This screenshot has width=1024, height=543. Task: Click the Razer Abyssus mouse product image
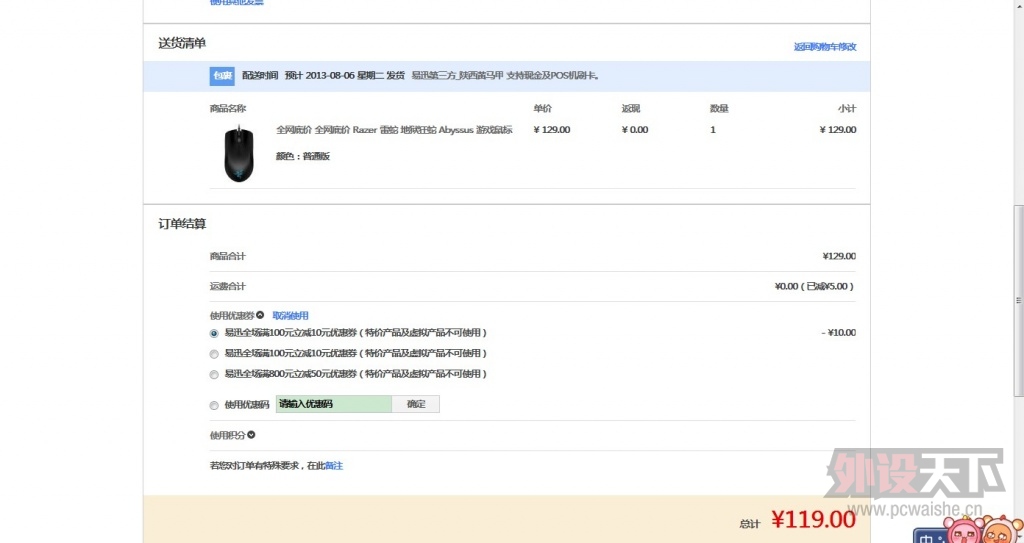point(239,154)
